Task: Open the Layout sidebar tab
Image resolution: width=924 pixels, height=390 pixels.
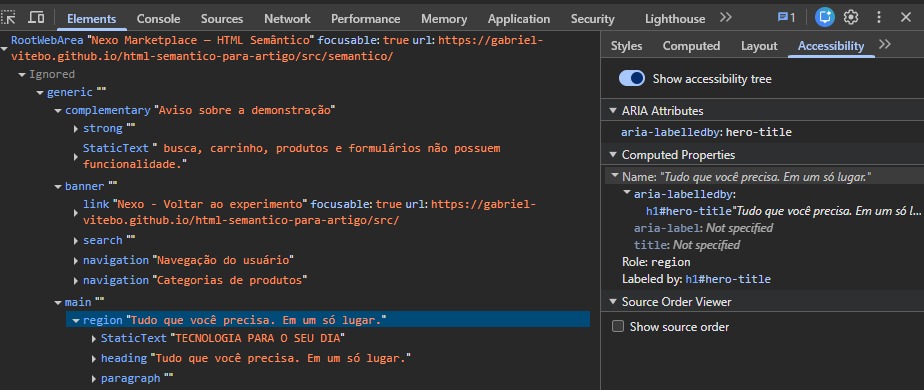Action: 759,45
